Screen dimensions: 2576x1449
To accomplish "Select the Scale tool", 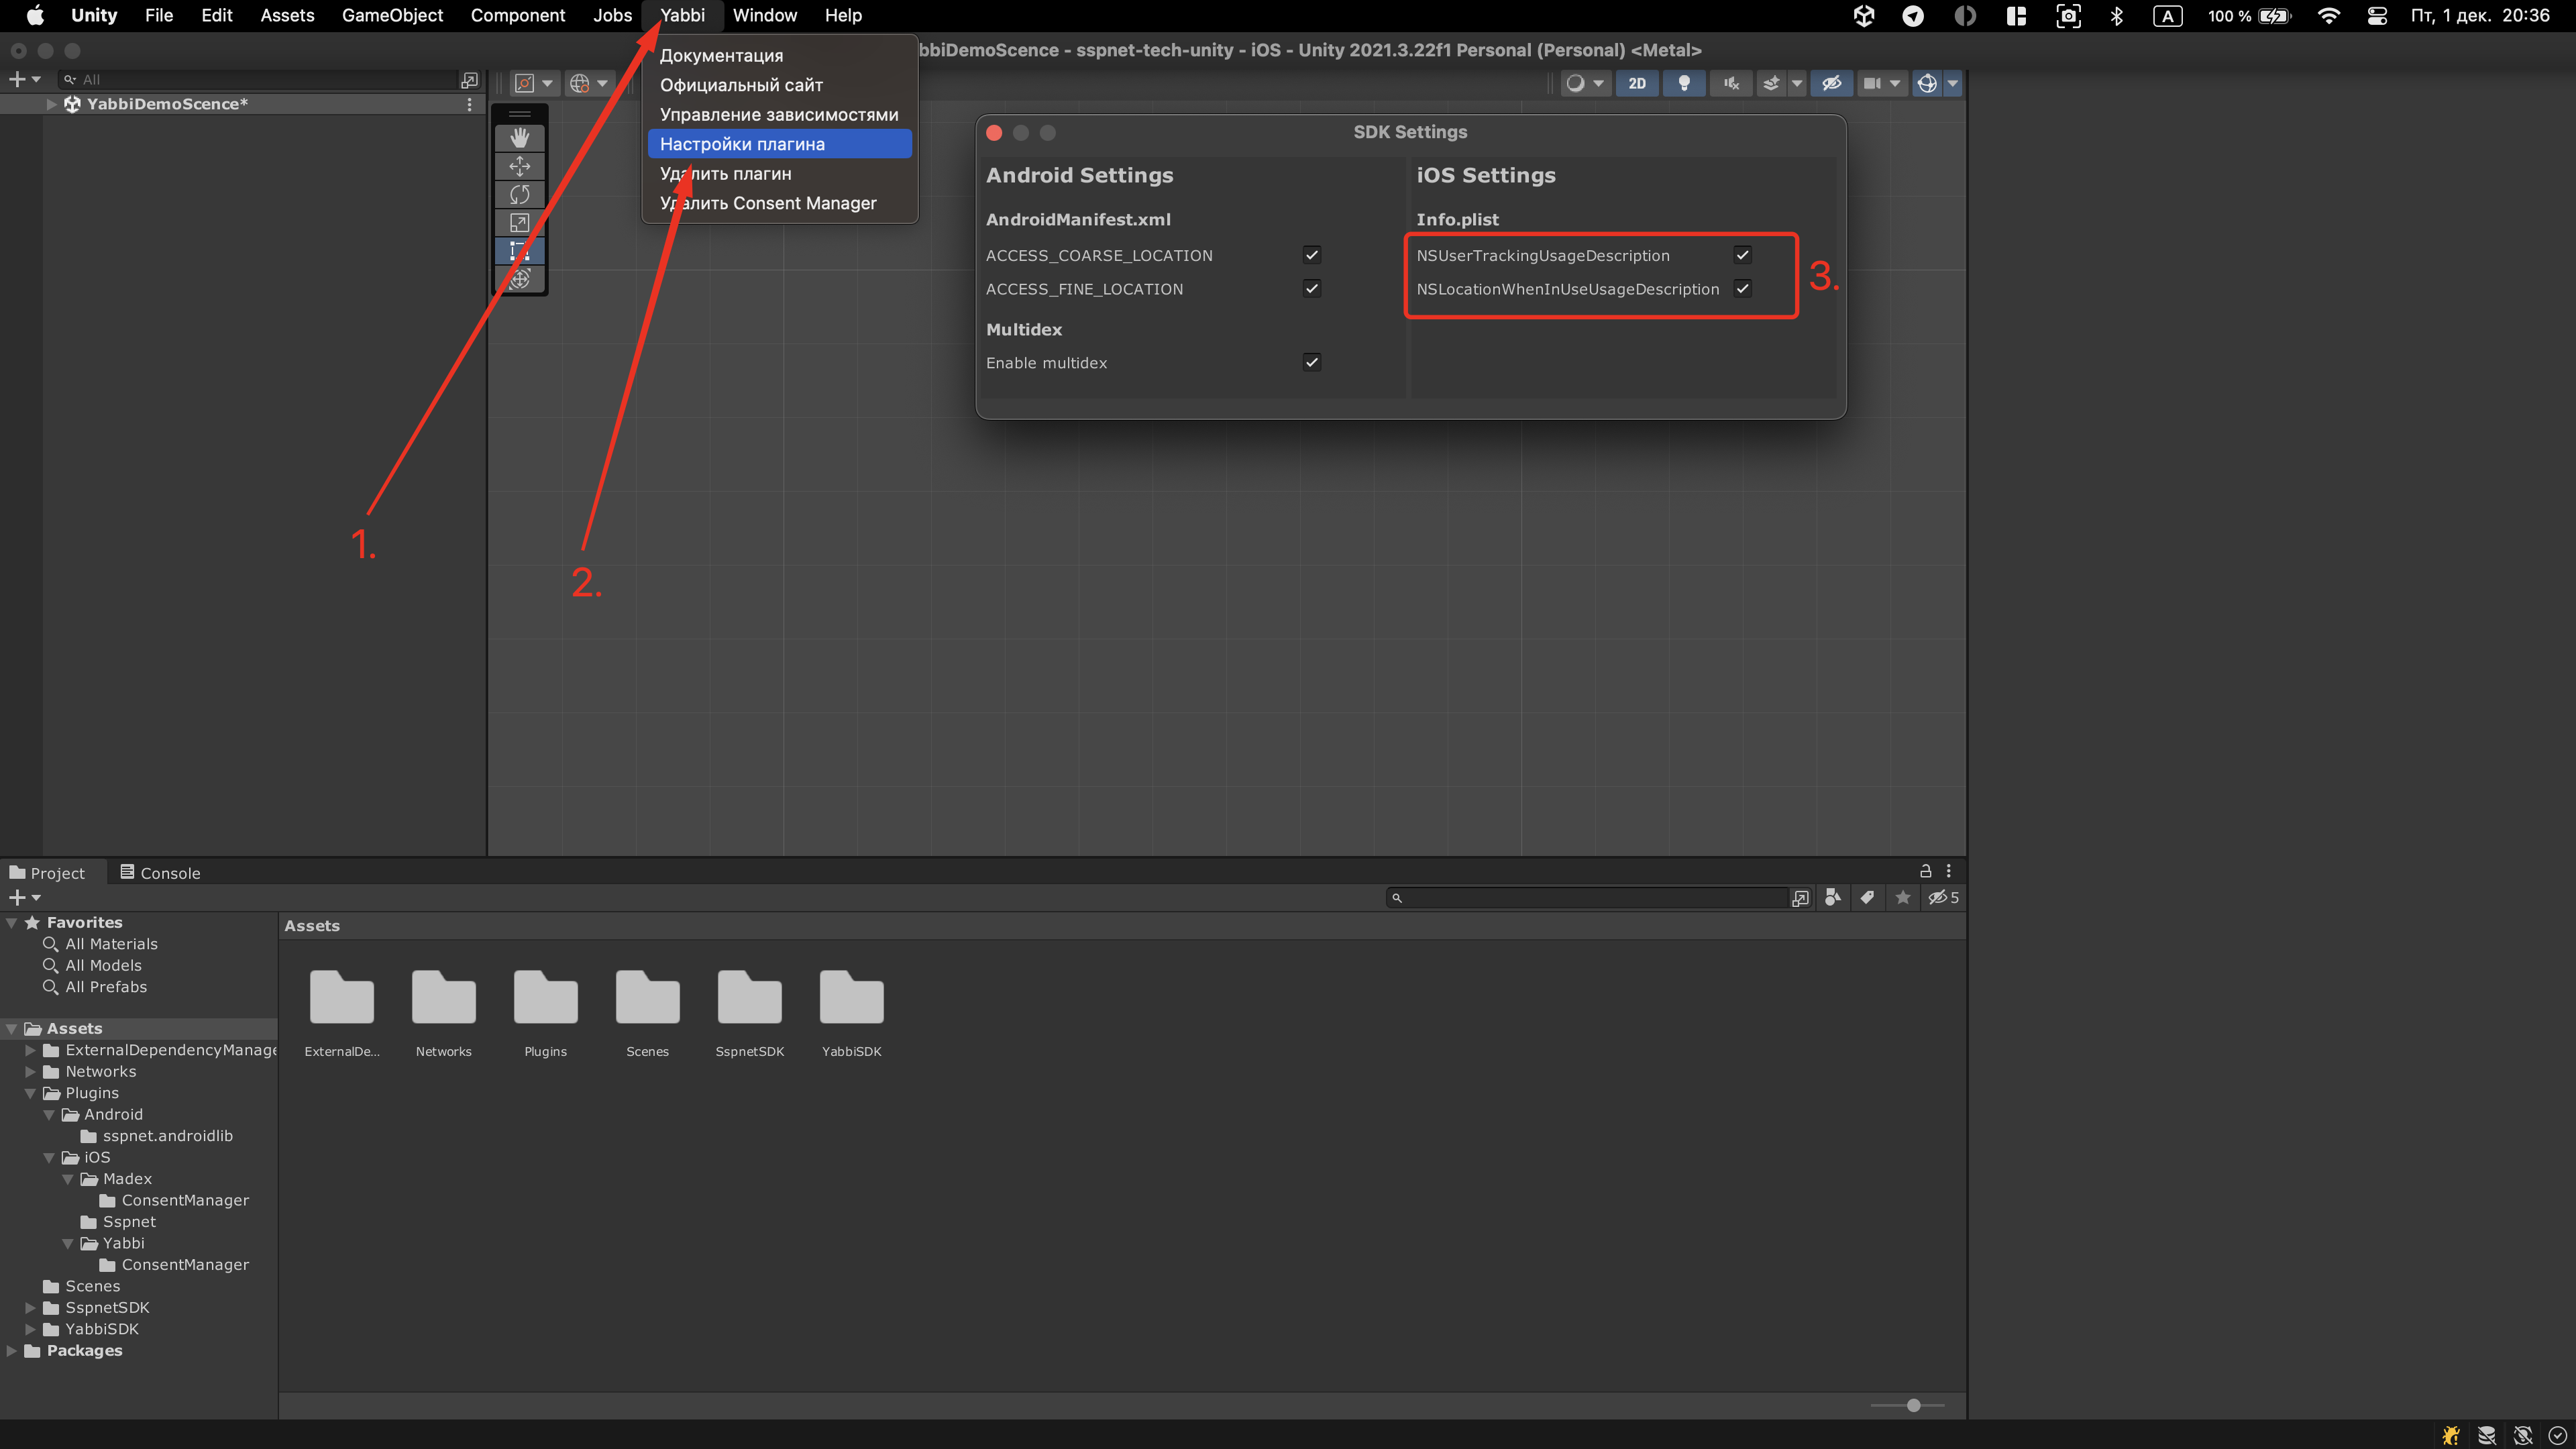I will click(519, 222).
